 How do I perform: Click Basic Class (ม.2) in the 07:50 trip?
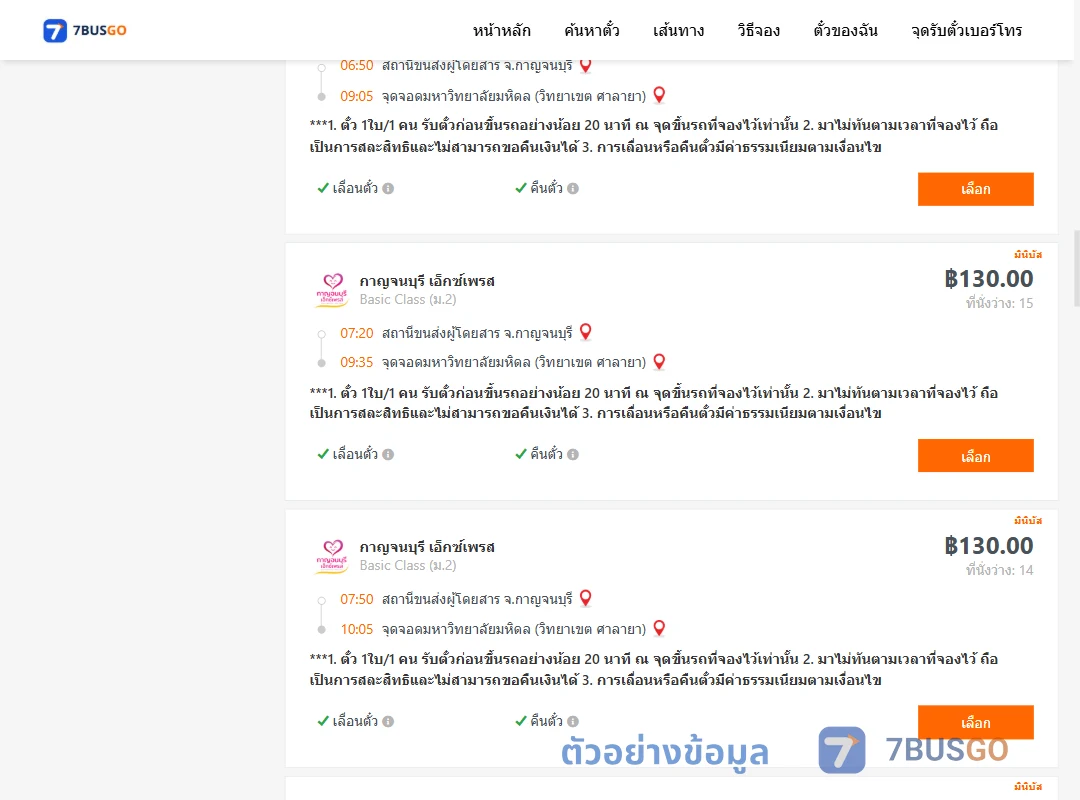click(408, 565)
